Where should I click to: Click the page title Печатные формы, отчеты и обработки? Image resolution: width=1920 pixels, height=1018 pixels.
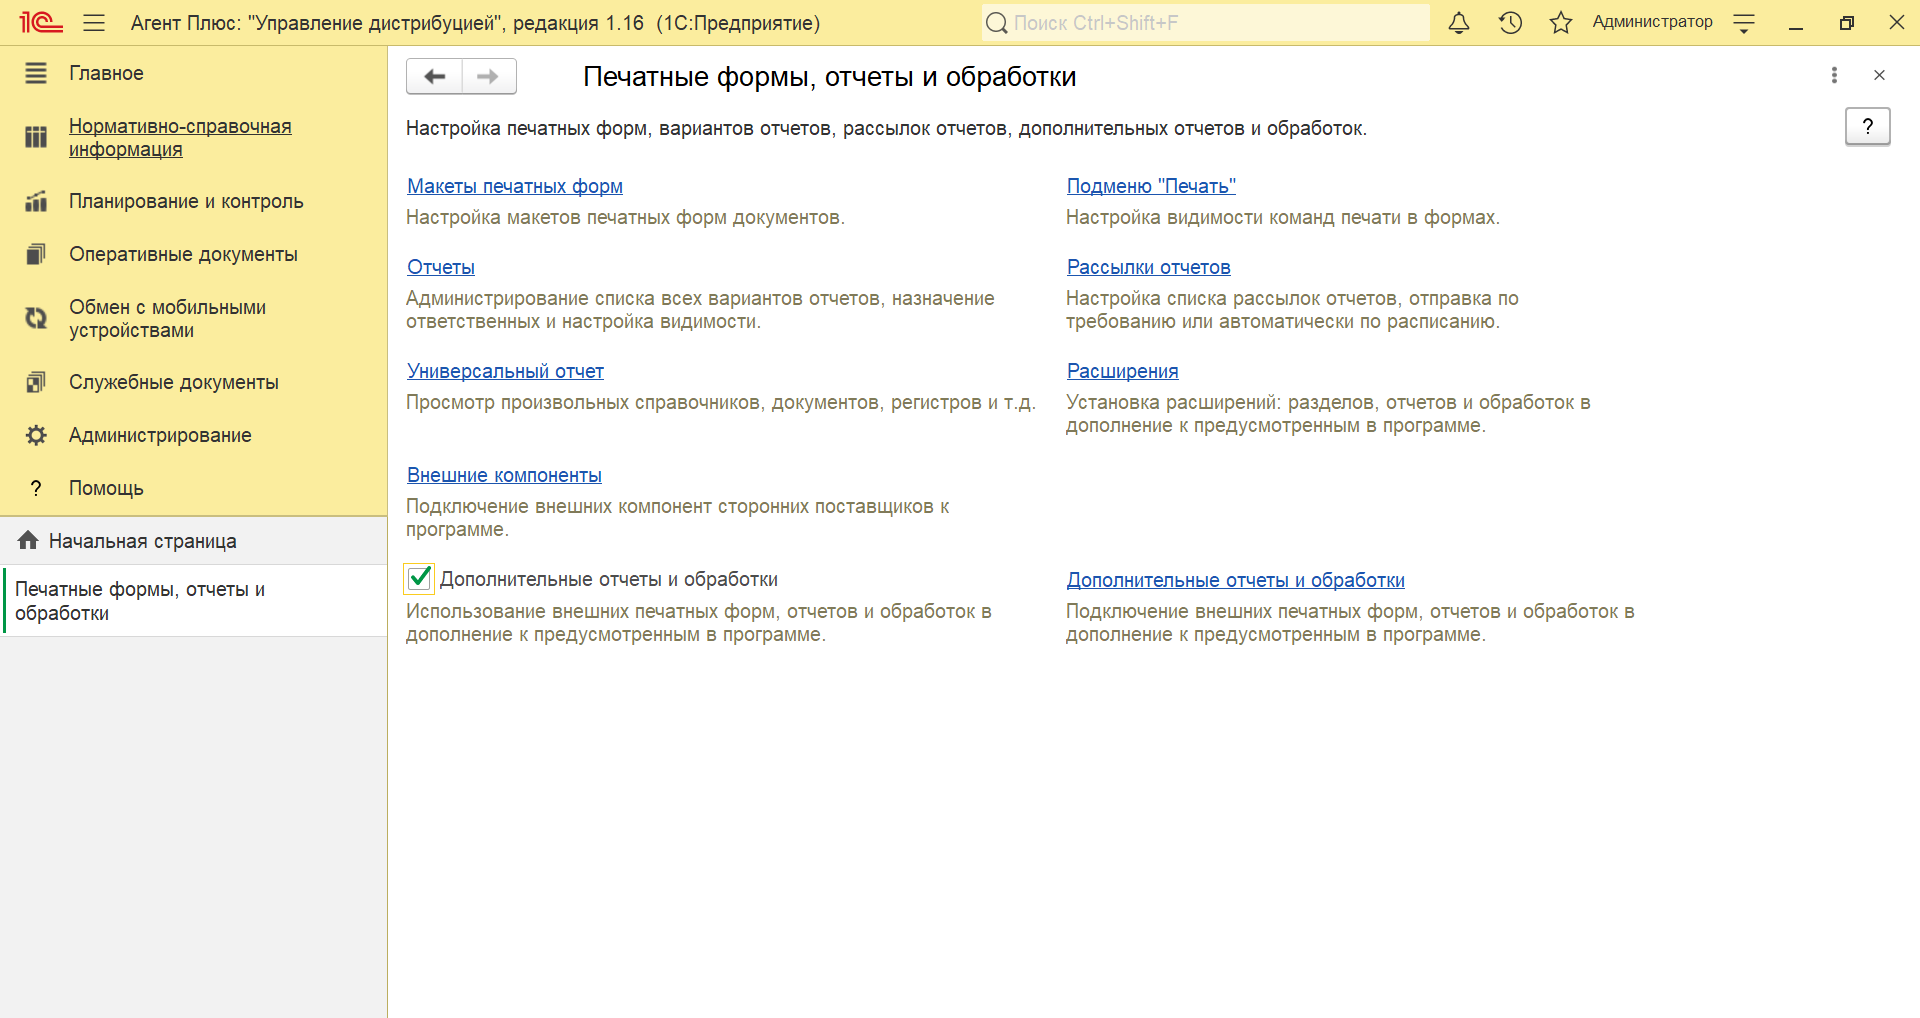(x=829, y=77)
